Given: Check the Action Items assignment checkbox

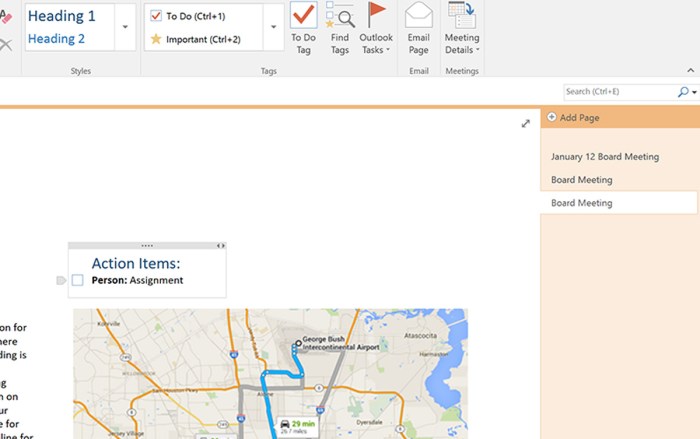Looking at the screenshot, I should (77, 281).
